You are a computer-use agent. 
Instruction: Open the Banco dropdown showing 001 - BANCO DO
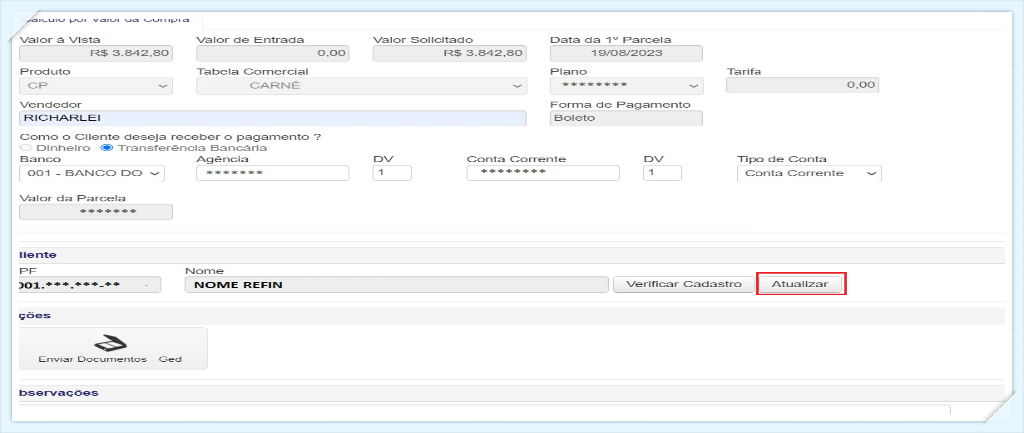tap(92, 173)
